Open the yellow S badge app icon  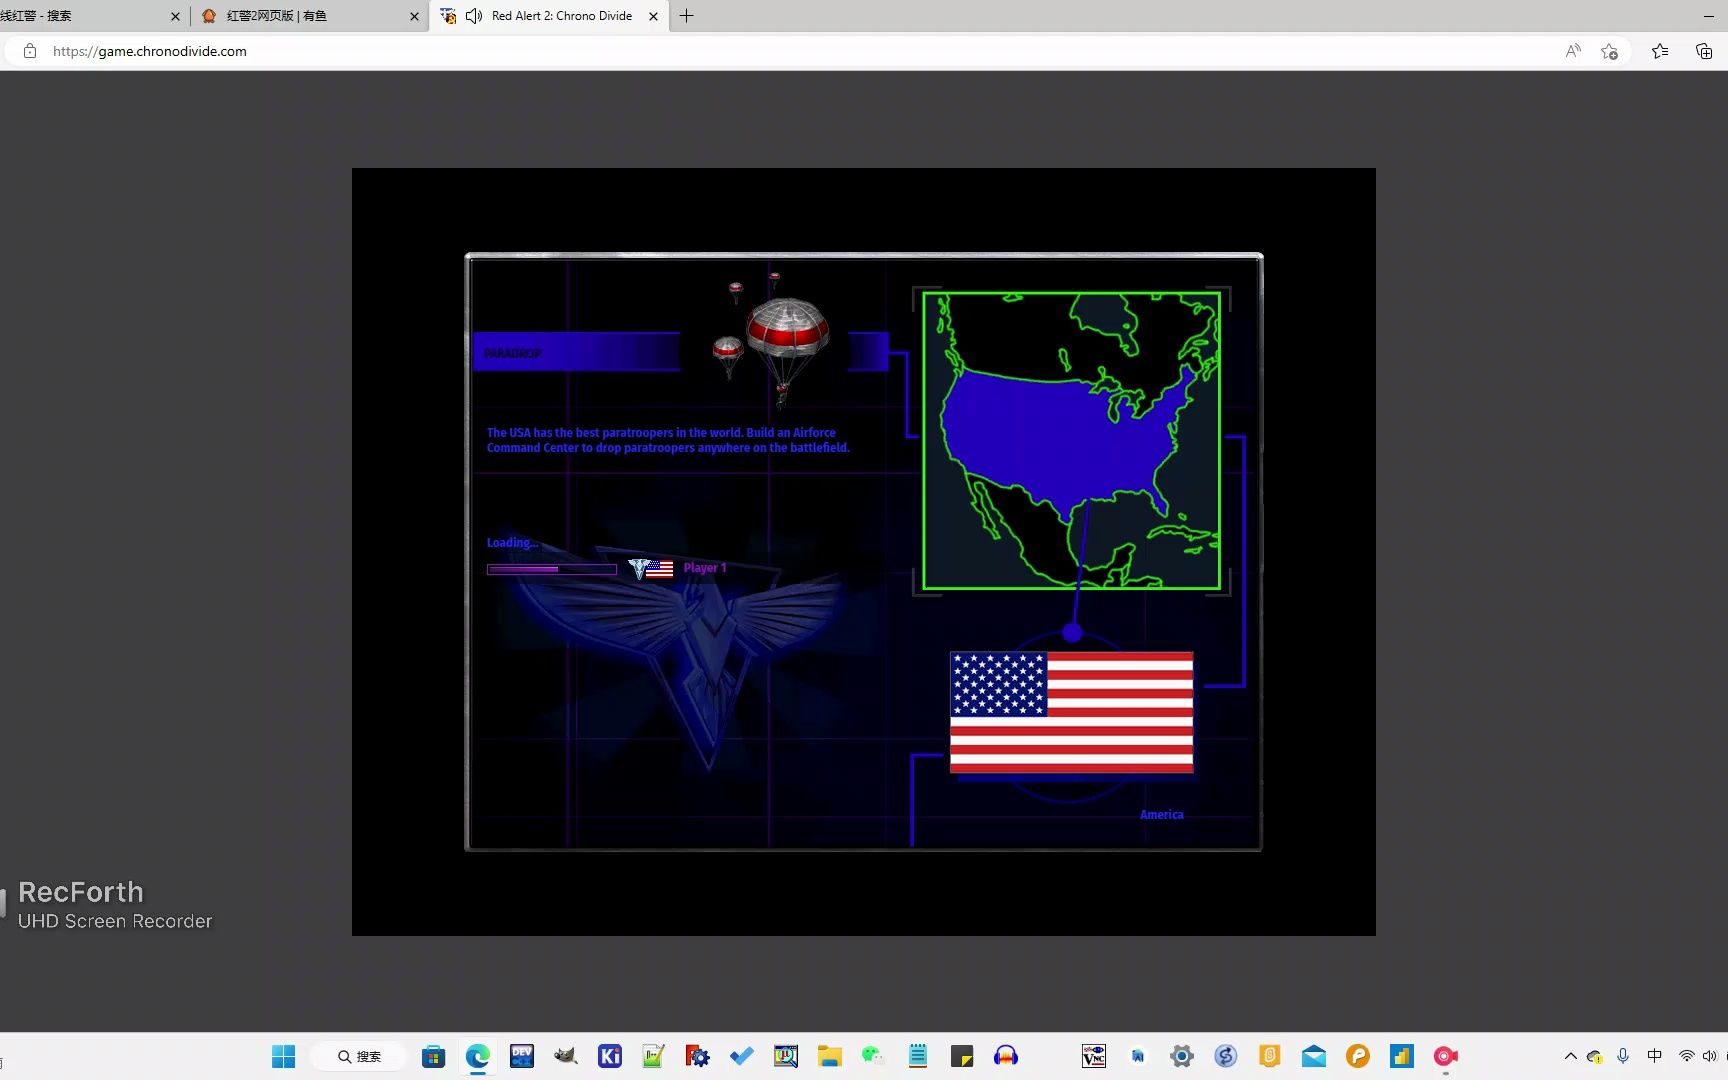(1270, 1056)
